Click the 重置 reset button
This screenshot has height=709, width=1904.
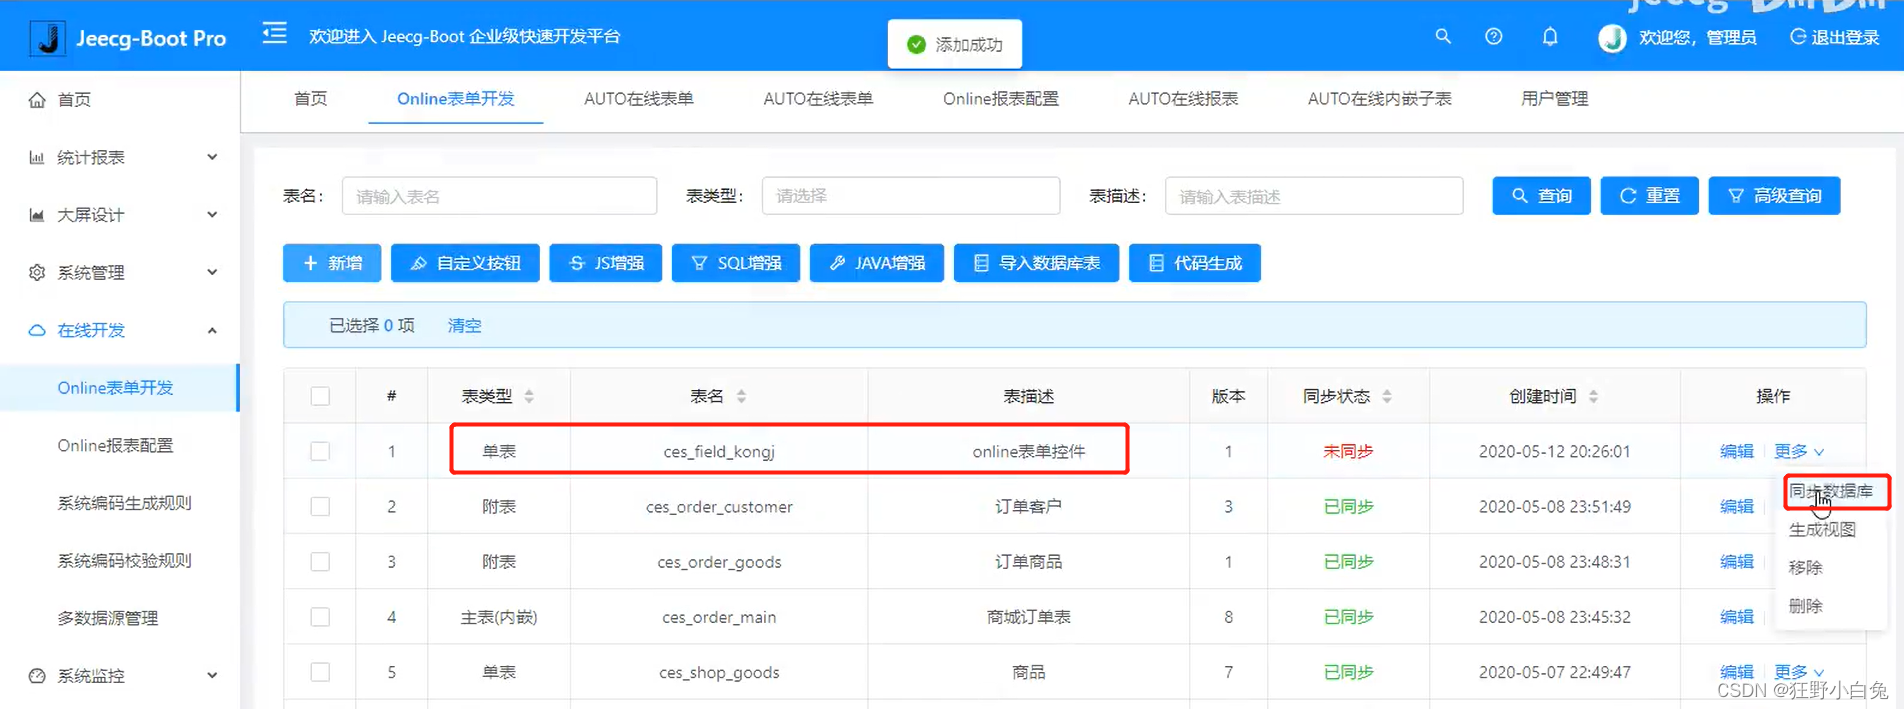[1649, 196]
